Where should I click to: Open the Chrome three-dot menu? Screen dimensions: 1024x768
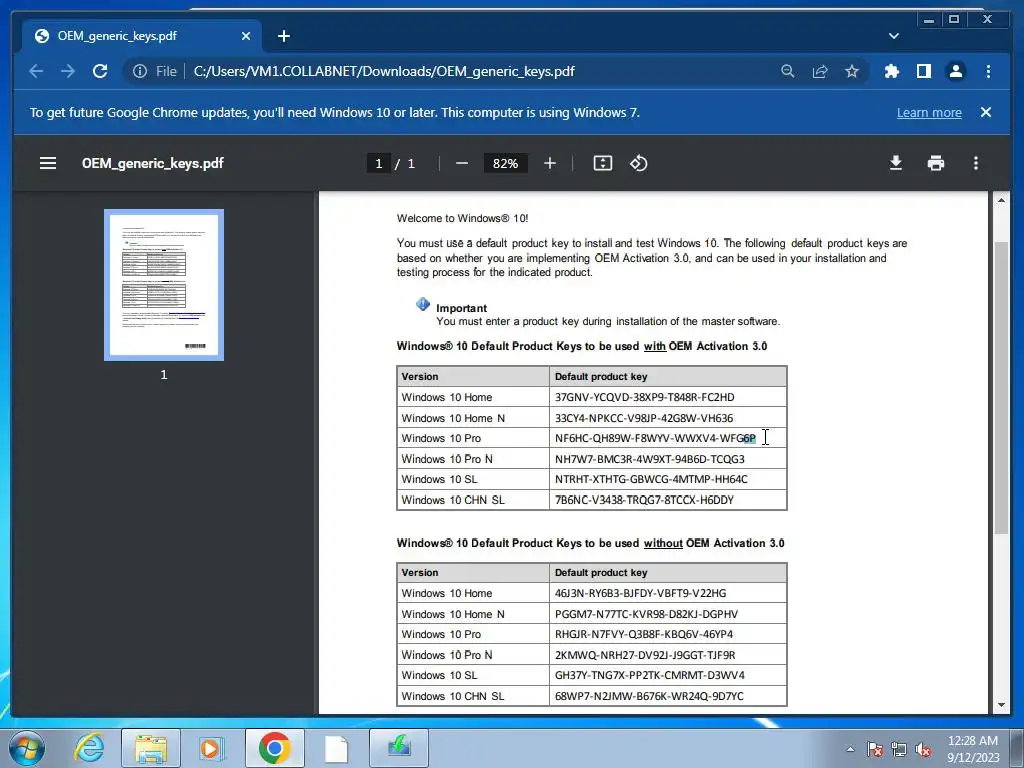click(988, 71)
